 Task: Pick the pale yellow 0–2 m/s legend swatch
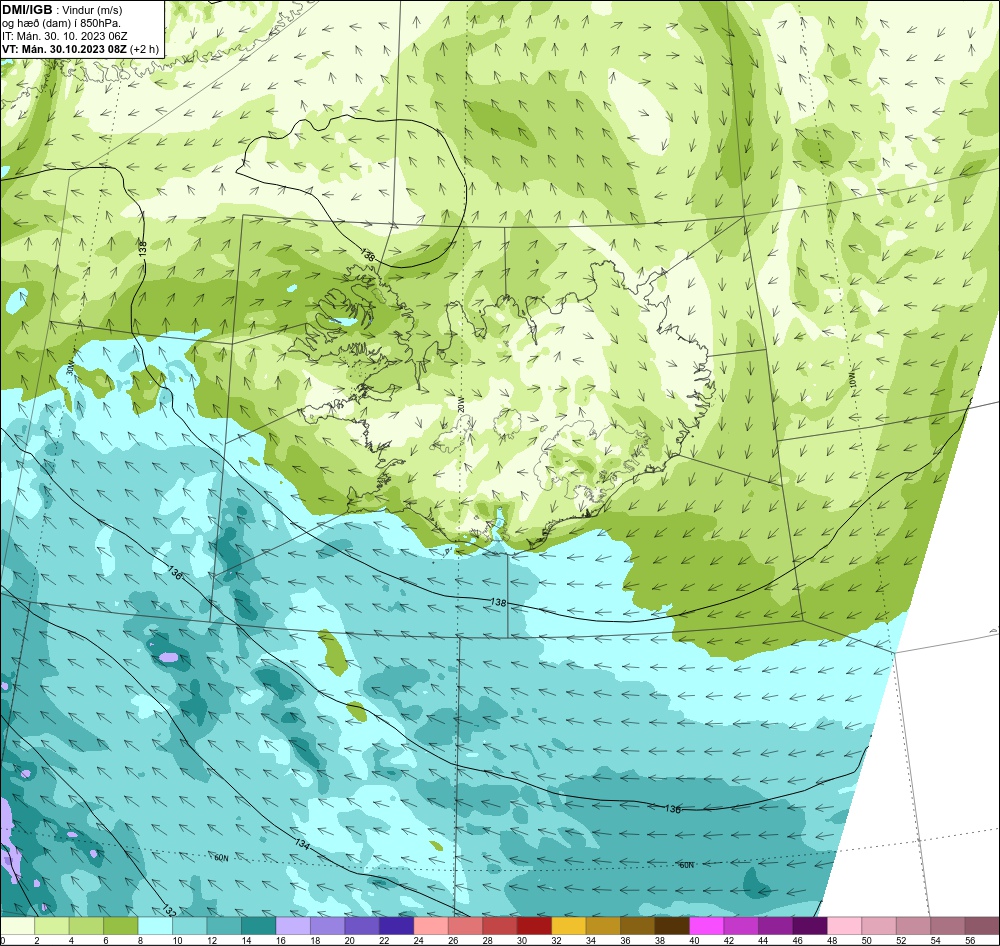click(x=18, y=926)
